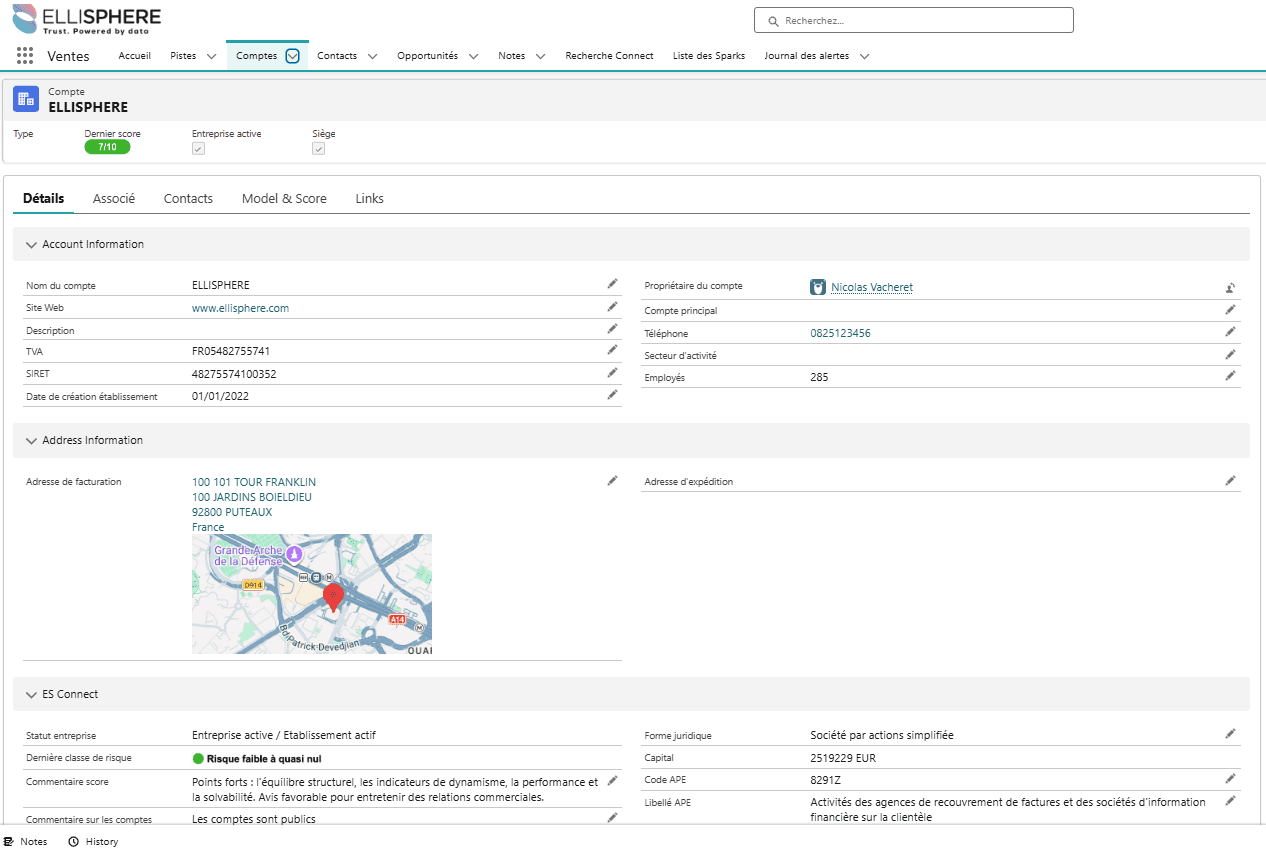This screenshot has height=853, width=1266.
Task: Open Opportunités dropdown chevron
Action: (x=473, y=56)
